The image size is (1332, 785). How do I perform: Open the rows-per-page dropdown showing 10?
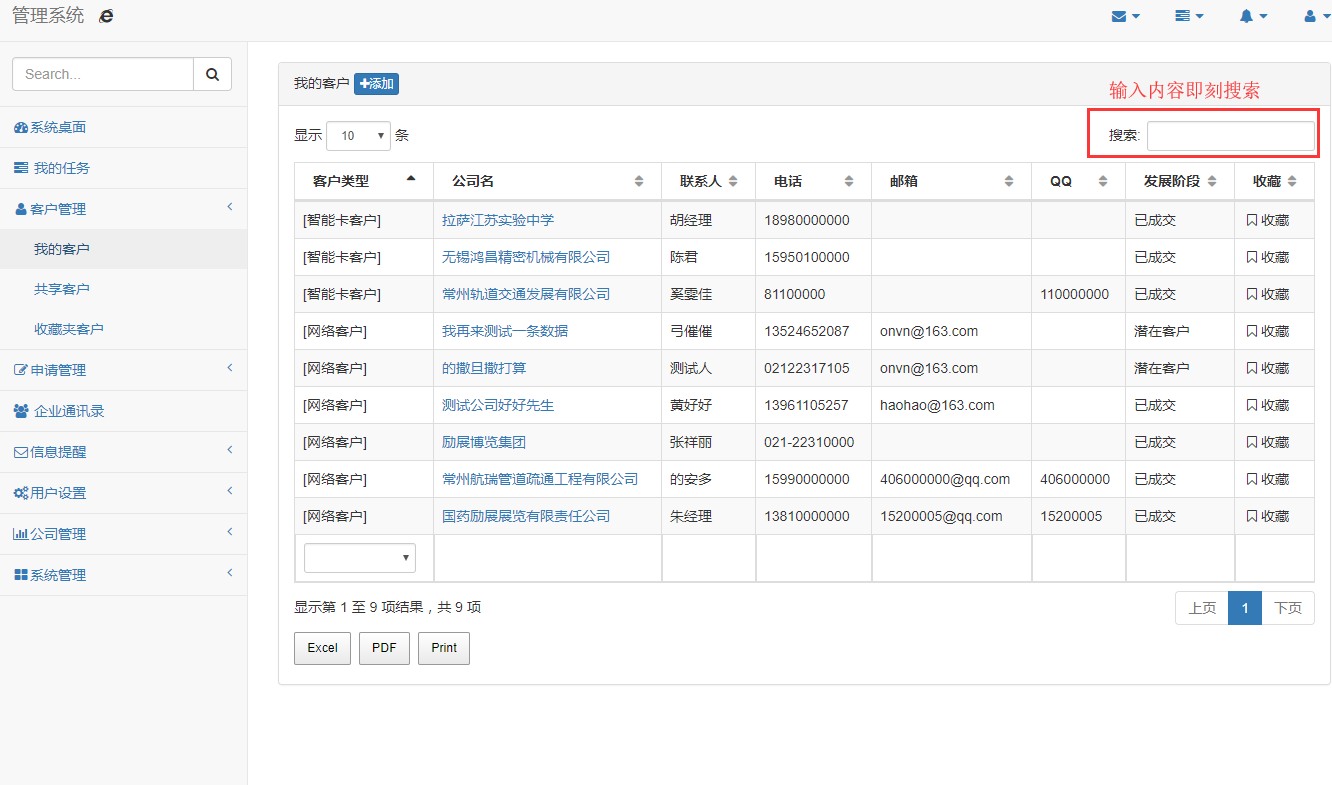click(x=358, y=136)
